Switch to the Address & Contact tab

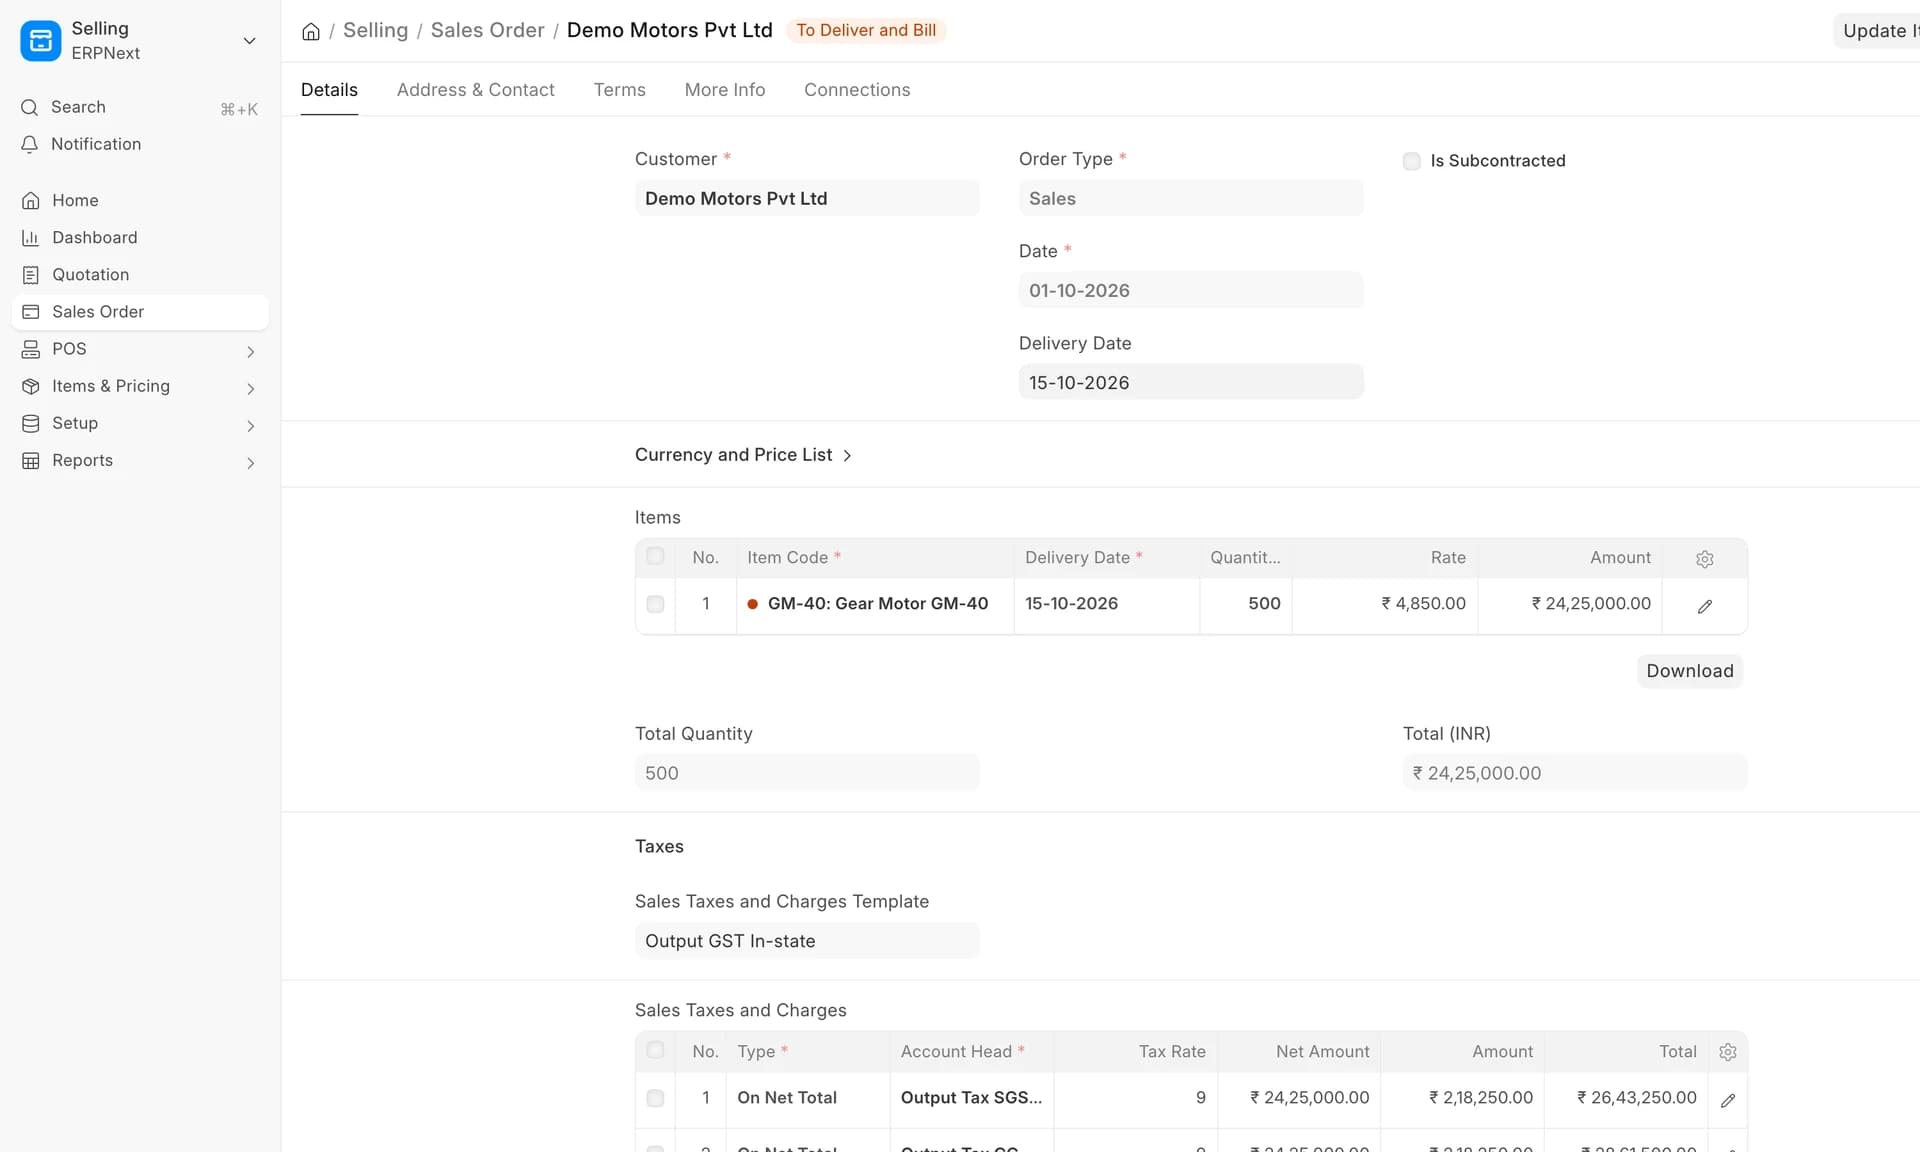point(475,90)
